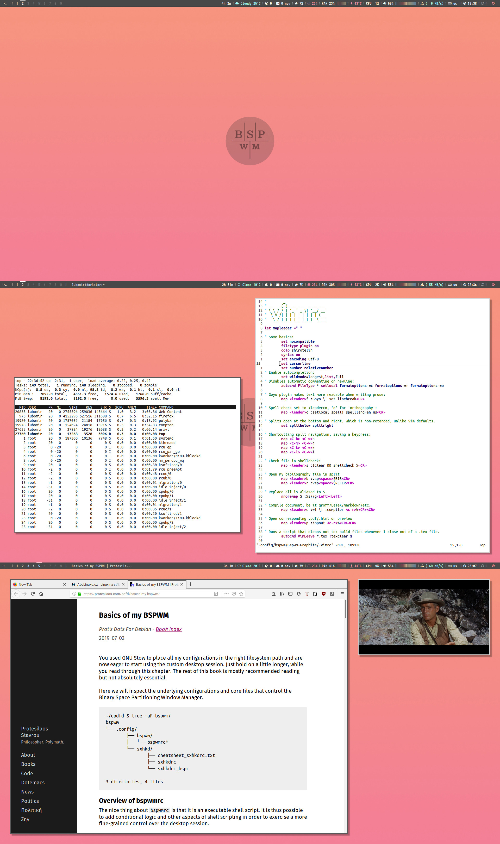Screen dimensions: 500x844
Task: Click the video player showing cowboy
Action: point(424,617)
